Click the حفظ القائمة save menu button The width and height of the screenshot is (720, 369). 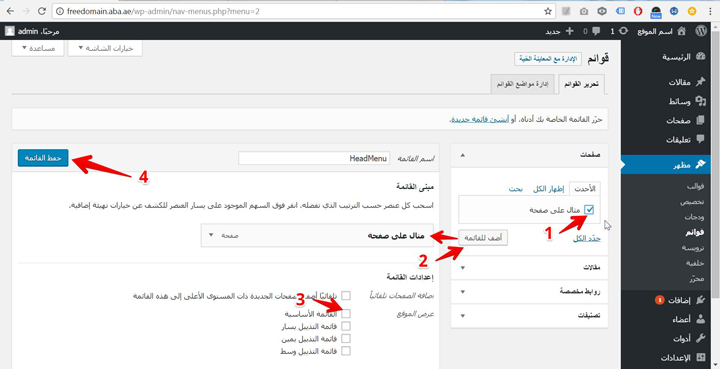tap(43, 158)
